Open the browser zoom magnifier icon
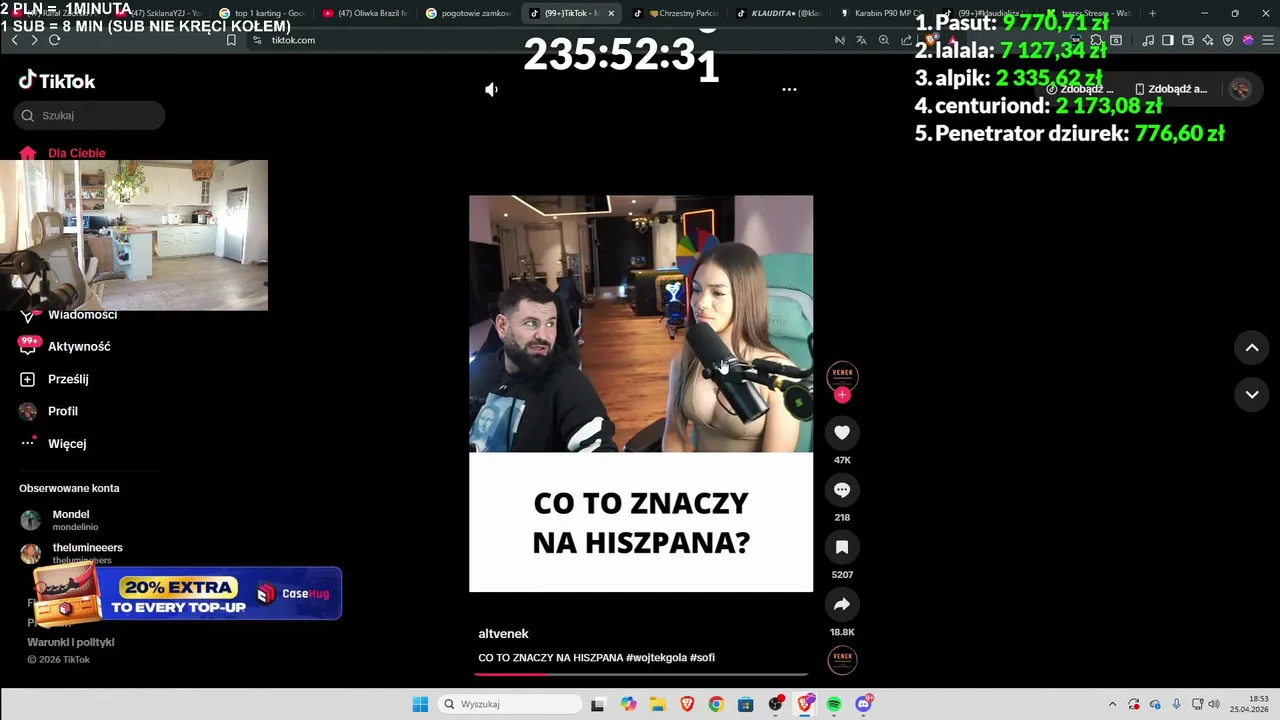The width and height of the screenshot is (1280, 720). pos(884,40)
